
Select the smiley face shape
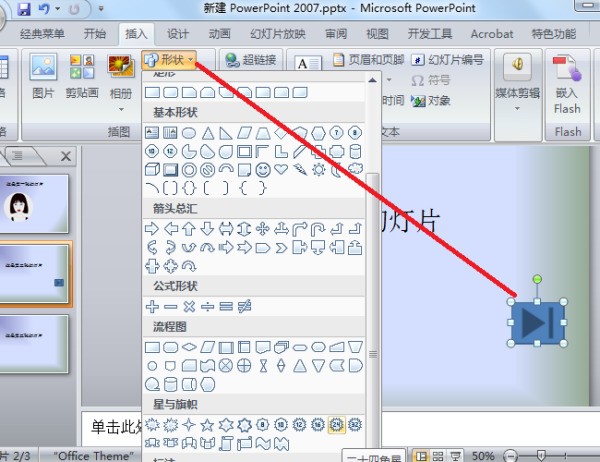pyautogui.click(x=262, y=170)
